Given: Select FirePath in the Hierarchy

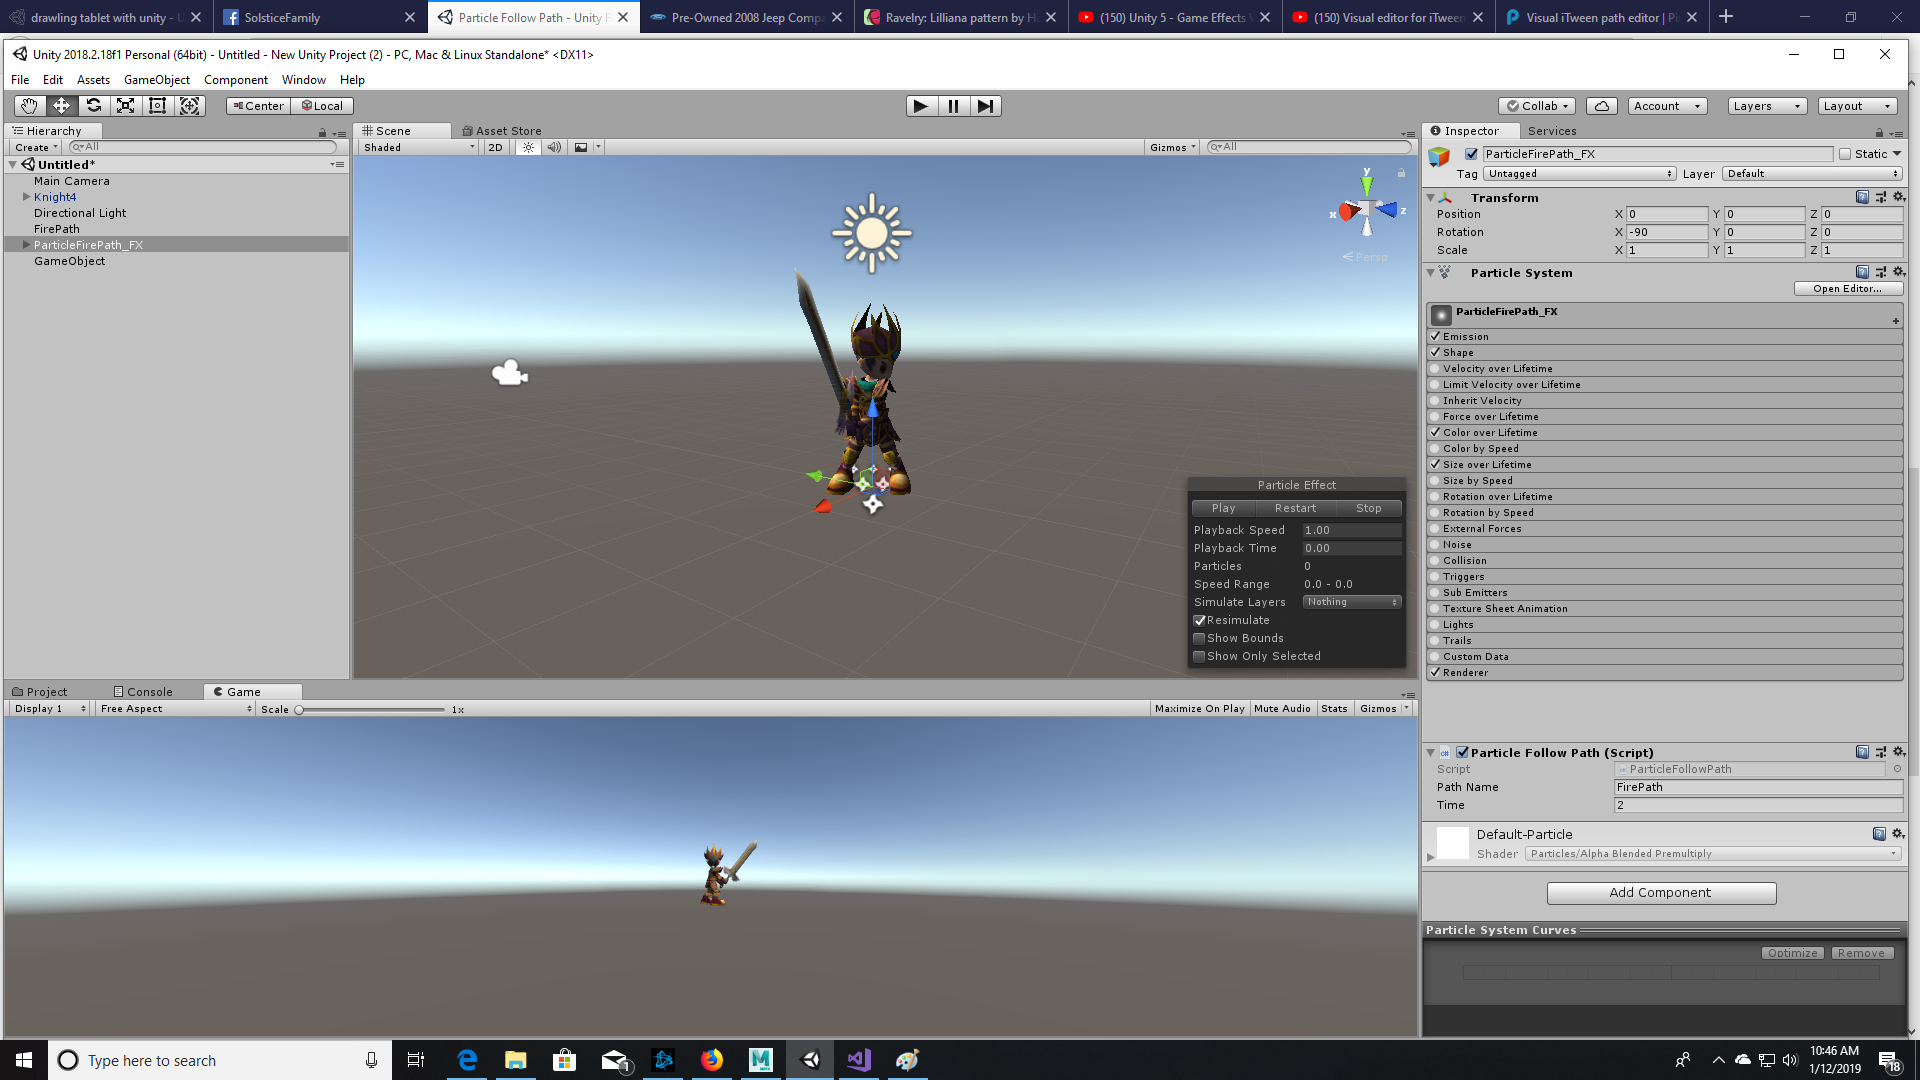Looking at the screenshot, I should [x=57, y=228].
